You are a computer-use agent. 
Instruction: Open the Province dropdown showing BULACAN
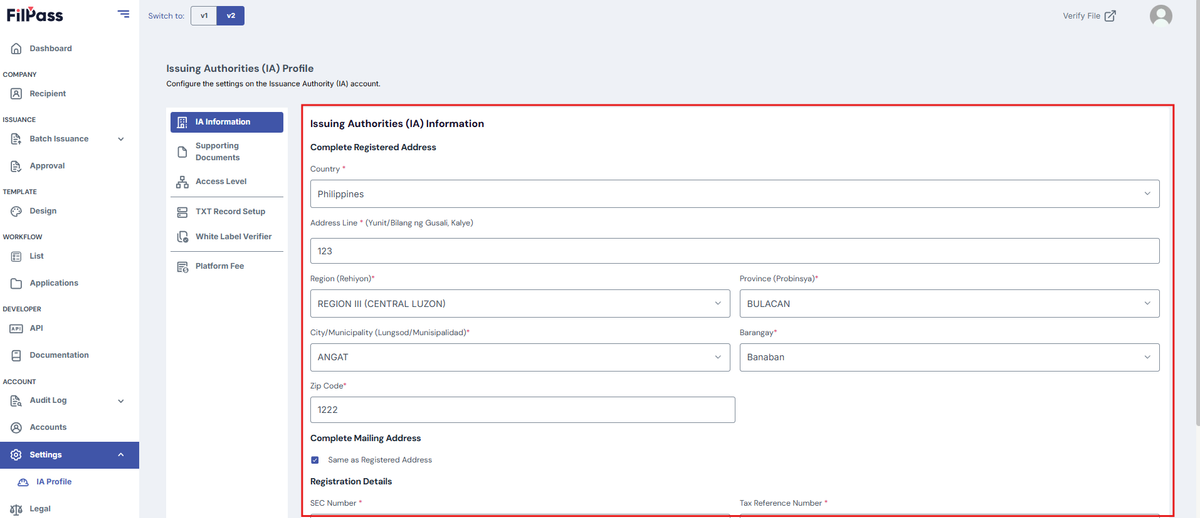coord(950,303)
